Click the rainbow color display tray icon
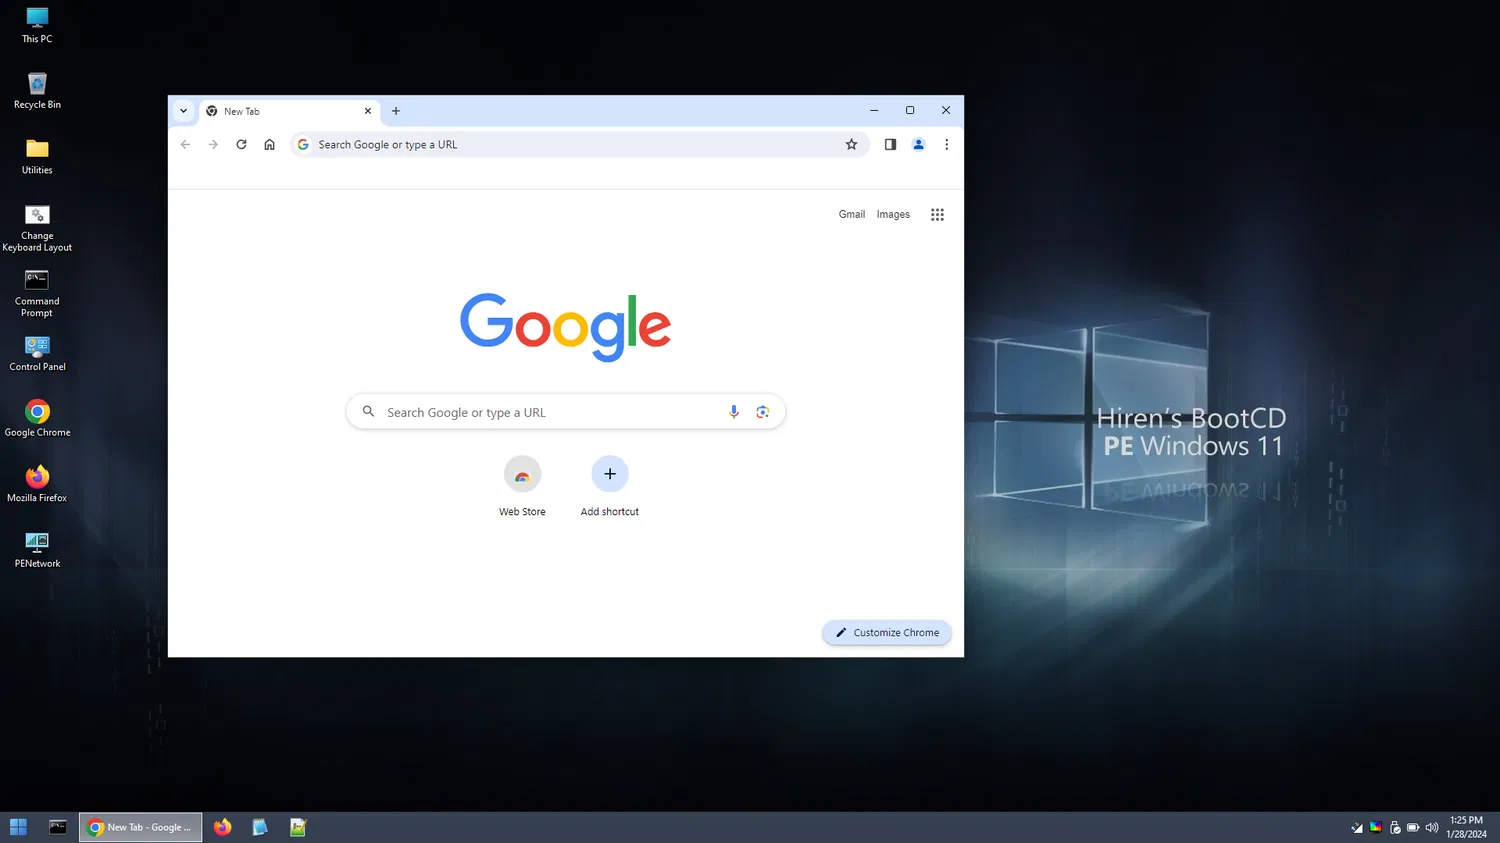 coord(1376,828)
